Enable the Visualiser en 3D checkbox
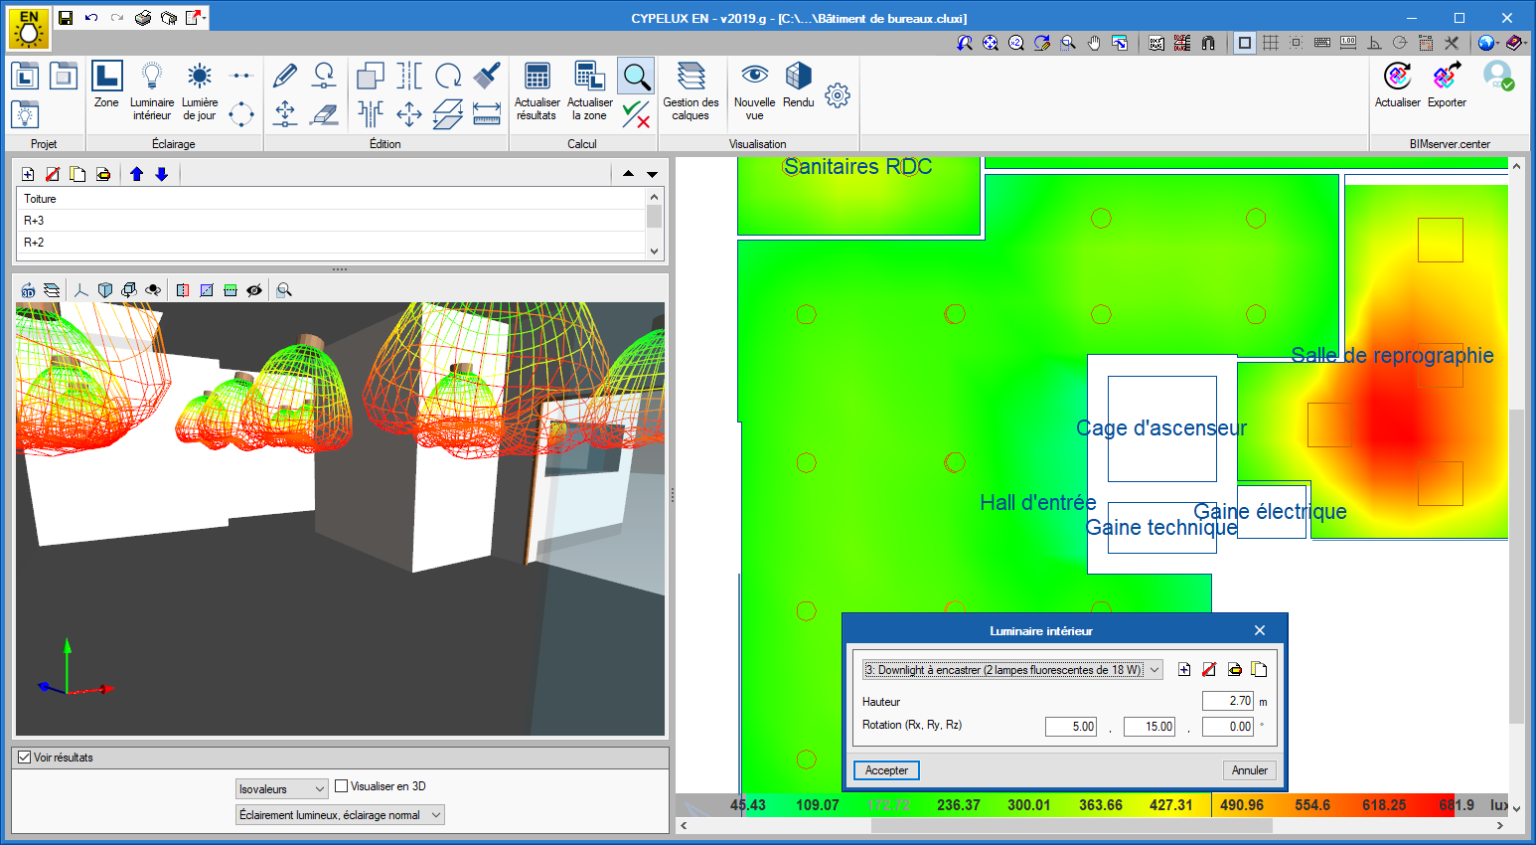Image resolution: width=1536 pixels, height=845 pixels. point(342,786)
